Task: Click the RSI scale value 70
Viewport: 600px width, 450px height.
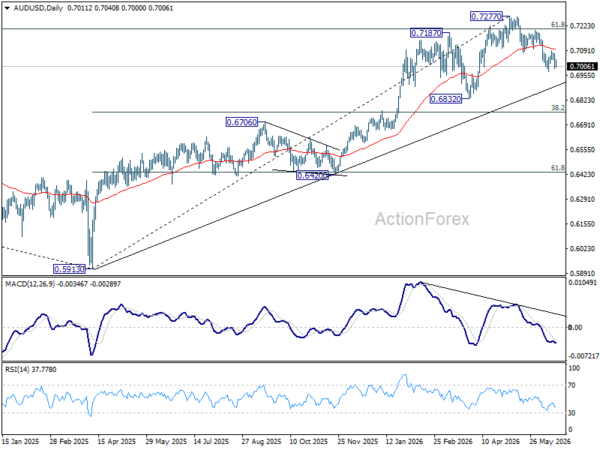Action: [572, 385]
